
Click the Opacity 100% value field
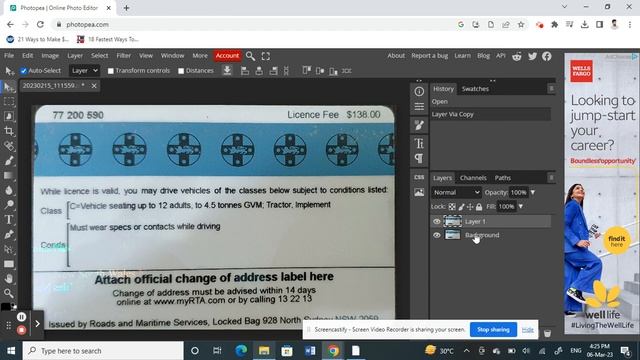coord(519,192)
